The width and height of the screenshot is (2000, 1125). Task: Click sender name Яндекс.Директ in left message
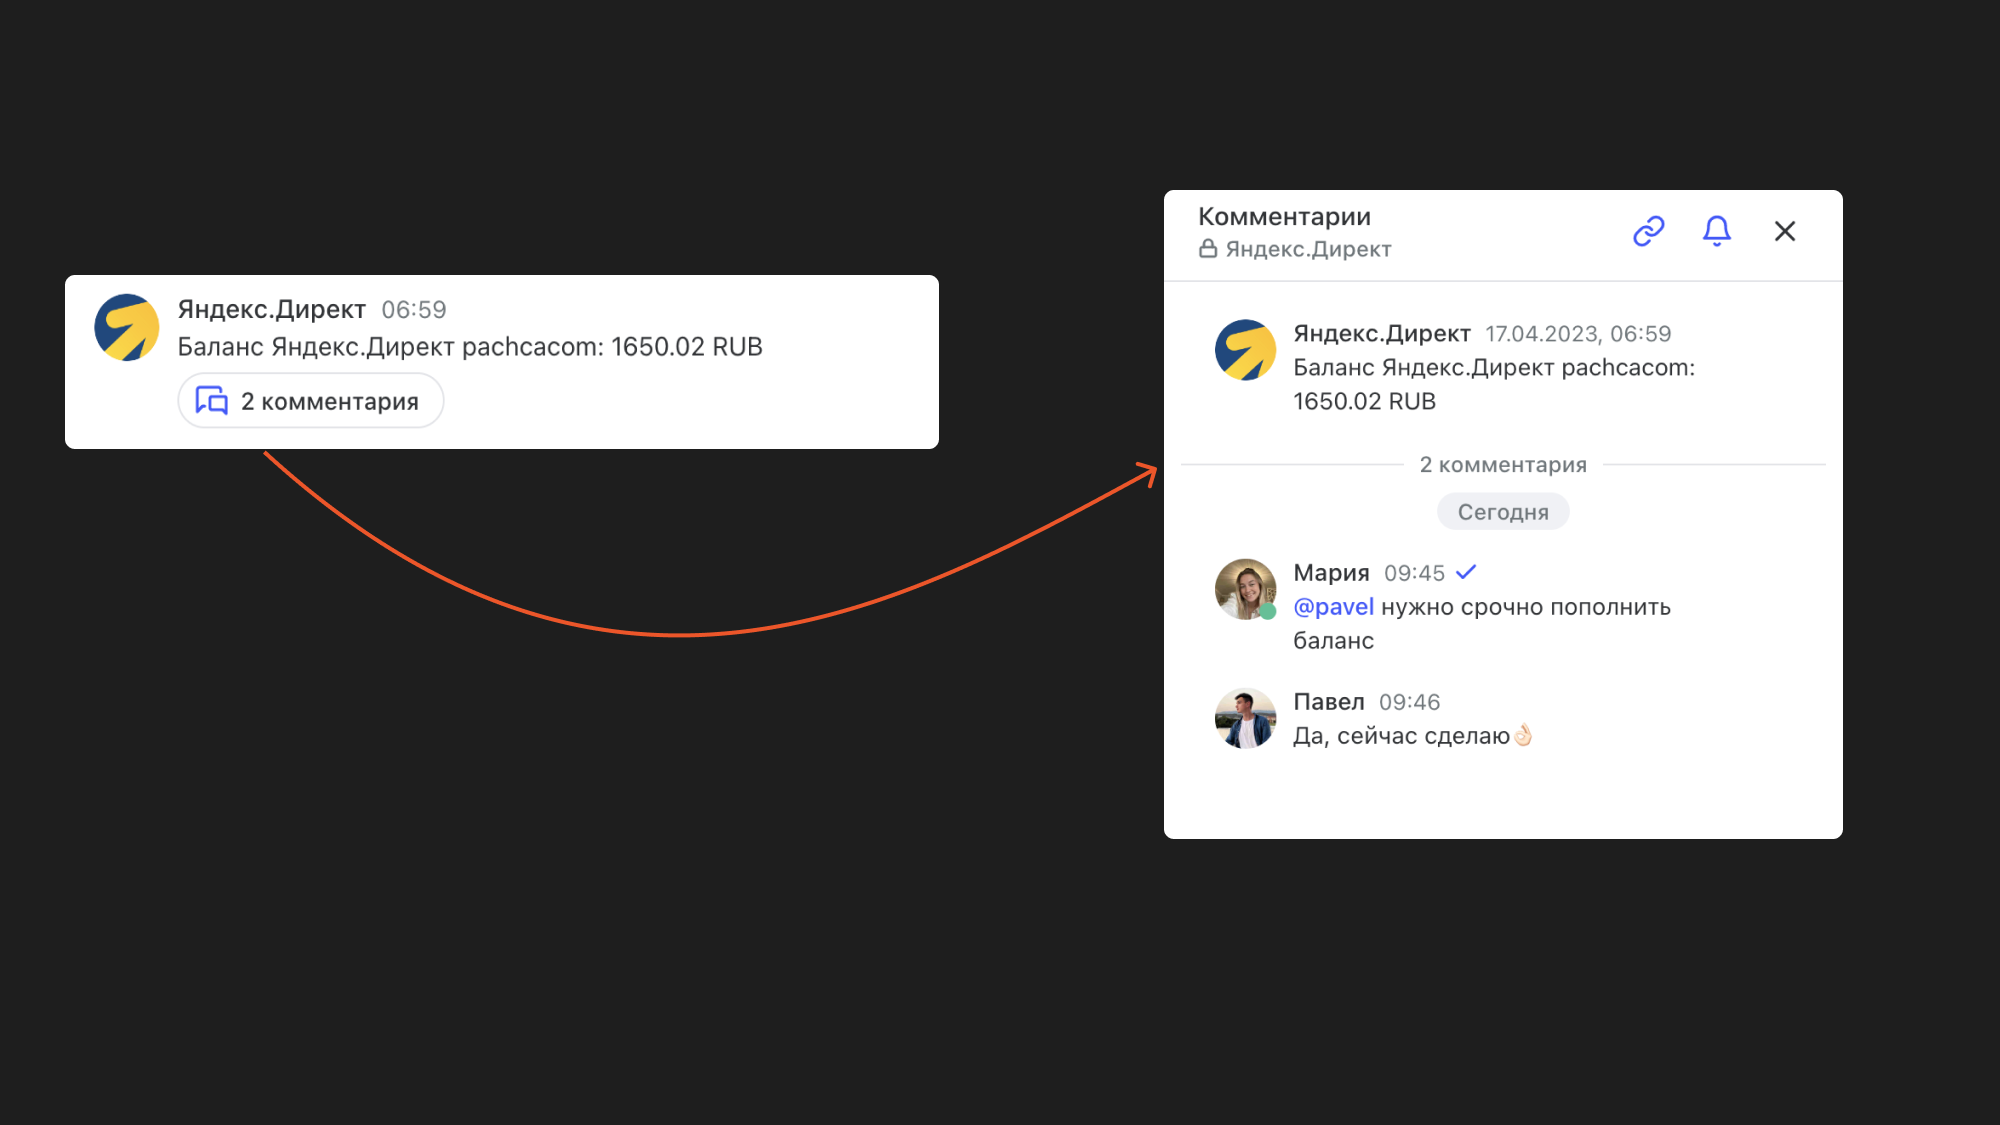[271, 310]
